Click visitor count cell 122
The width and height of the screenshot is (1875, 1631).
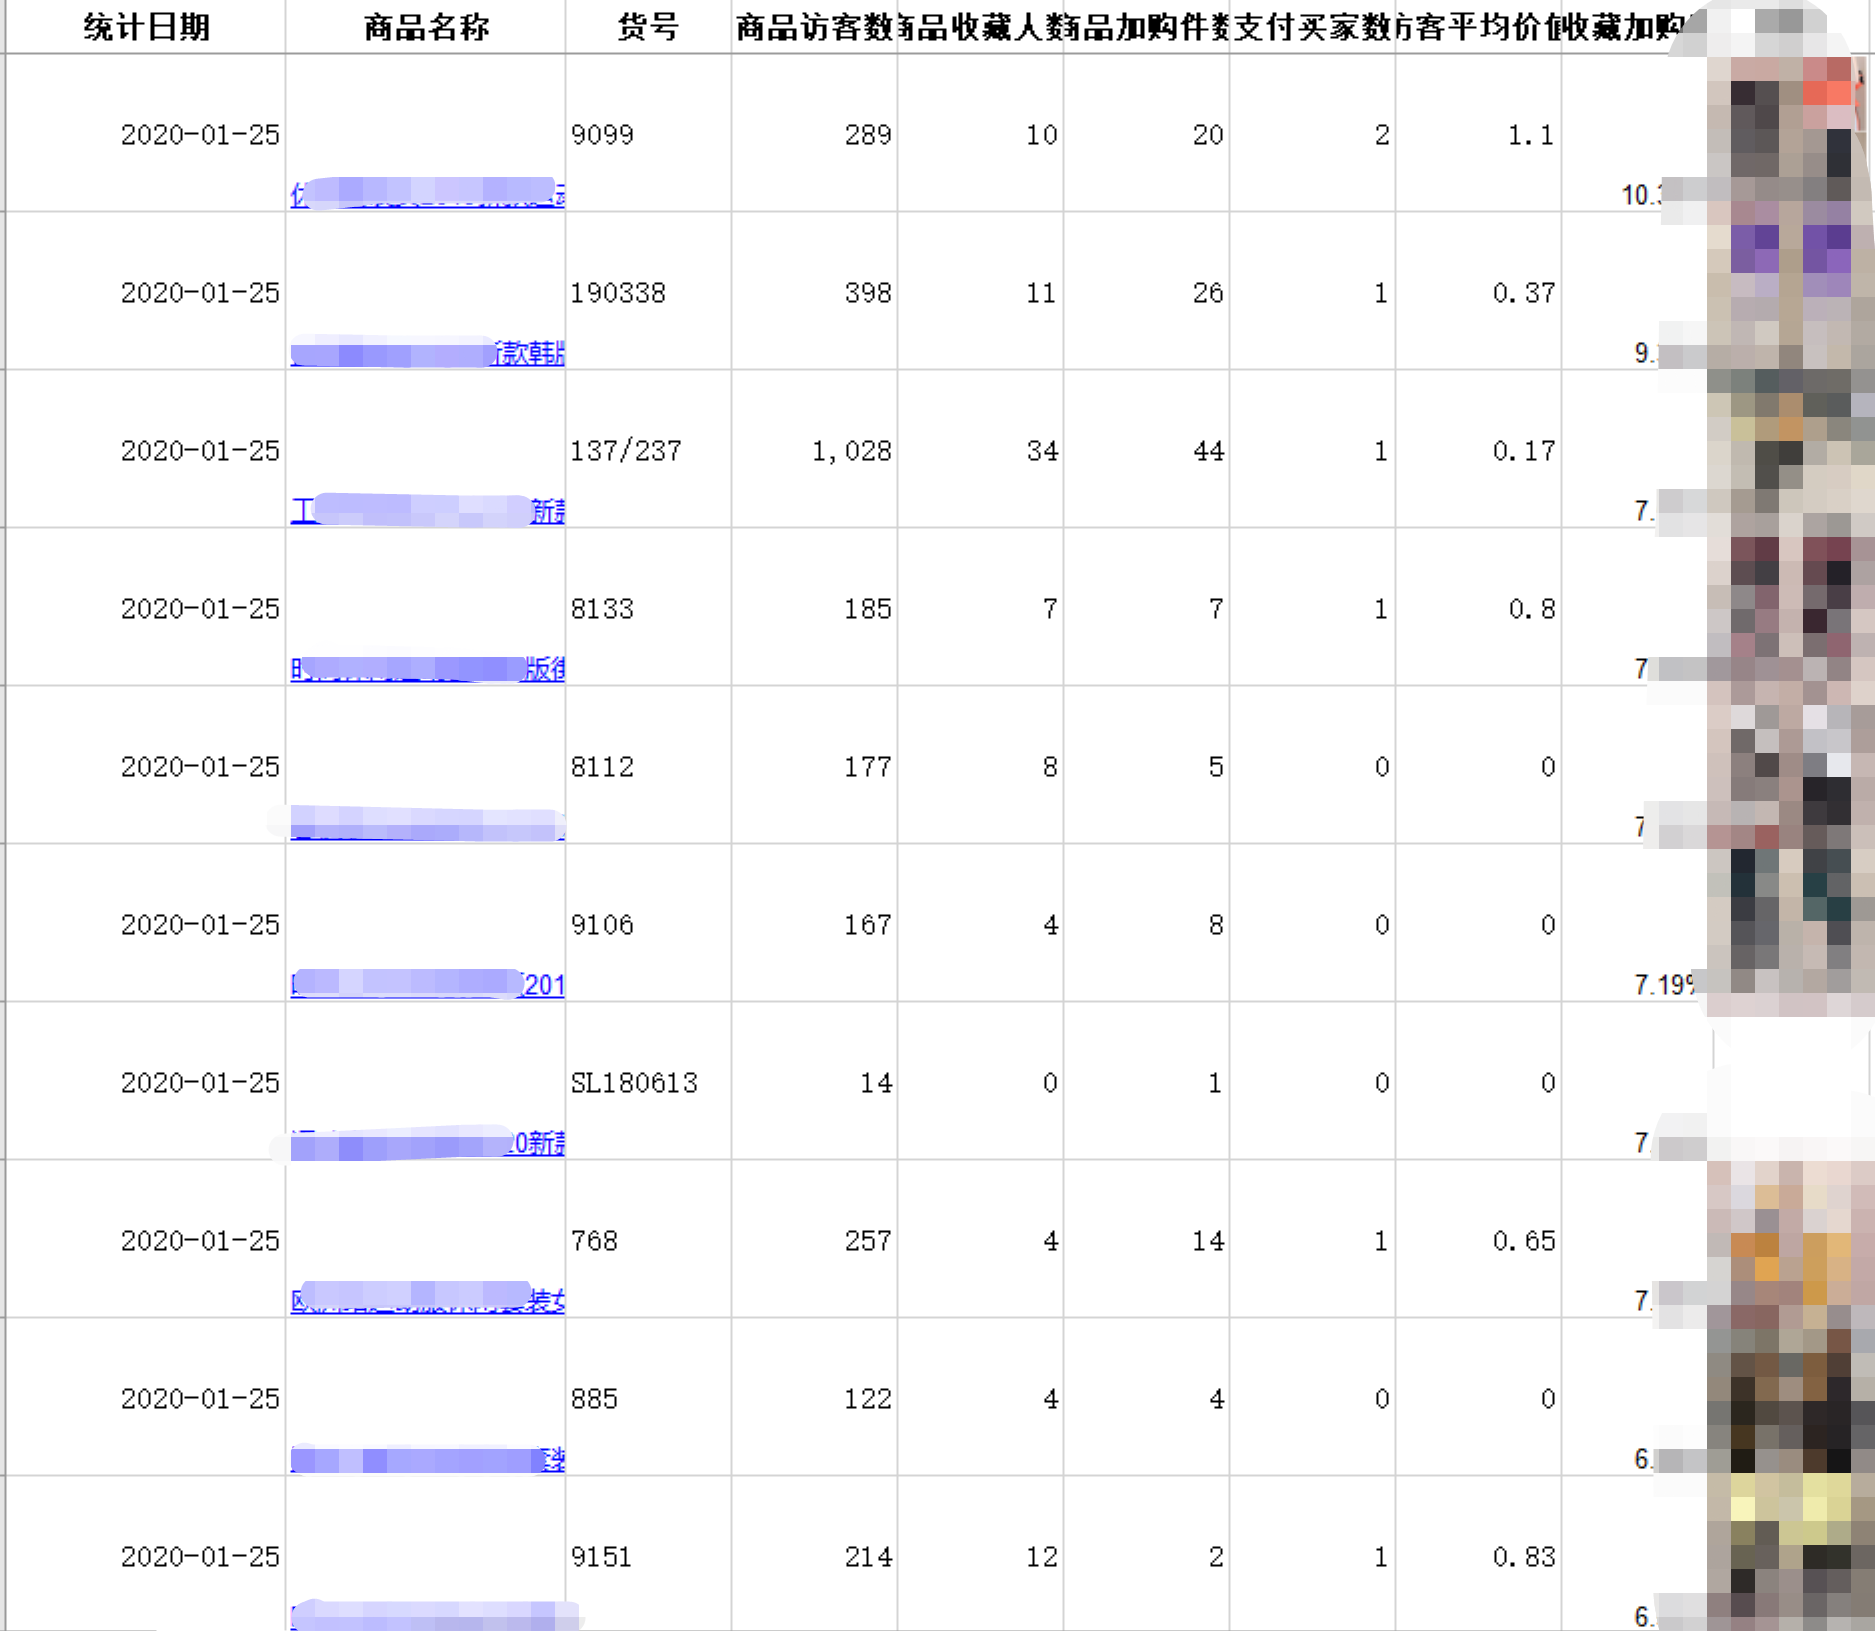click(x=814, y=1398)
